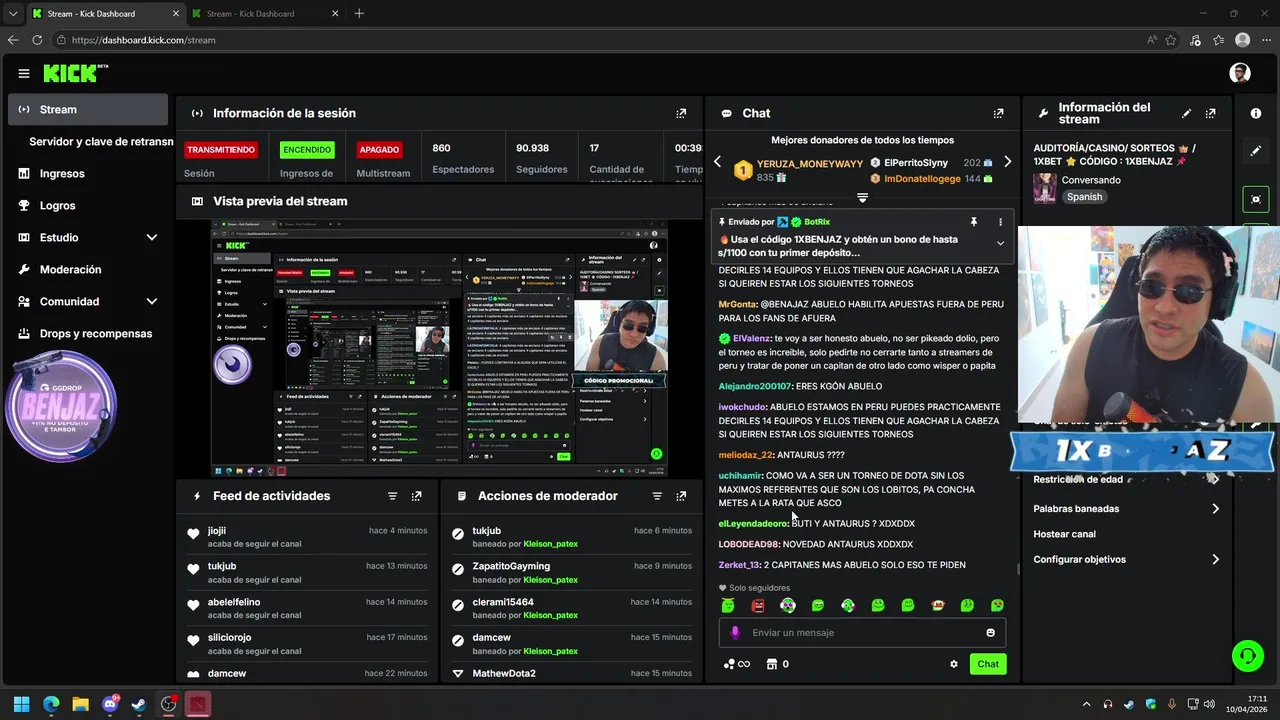
Task: Edit stream info with pencil in panel header
Action: click(x=1186, y=113)
